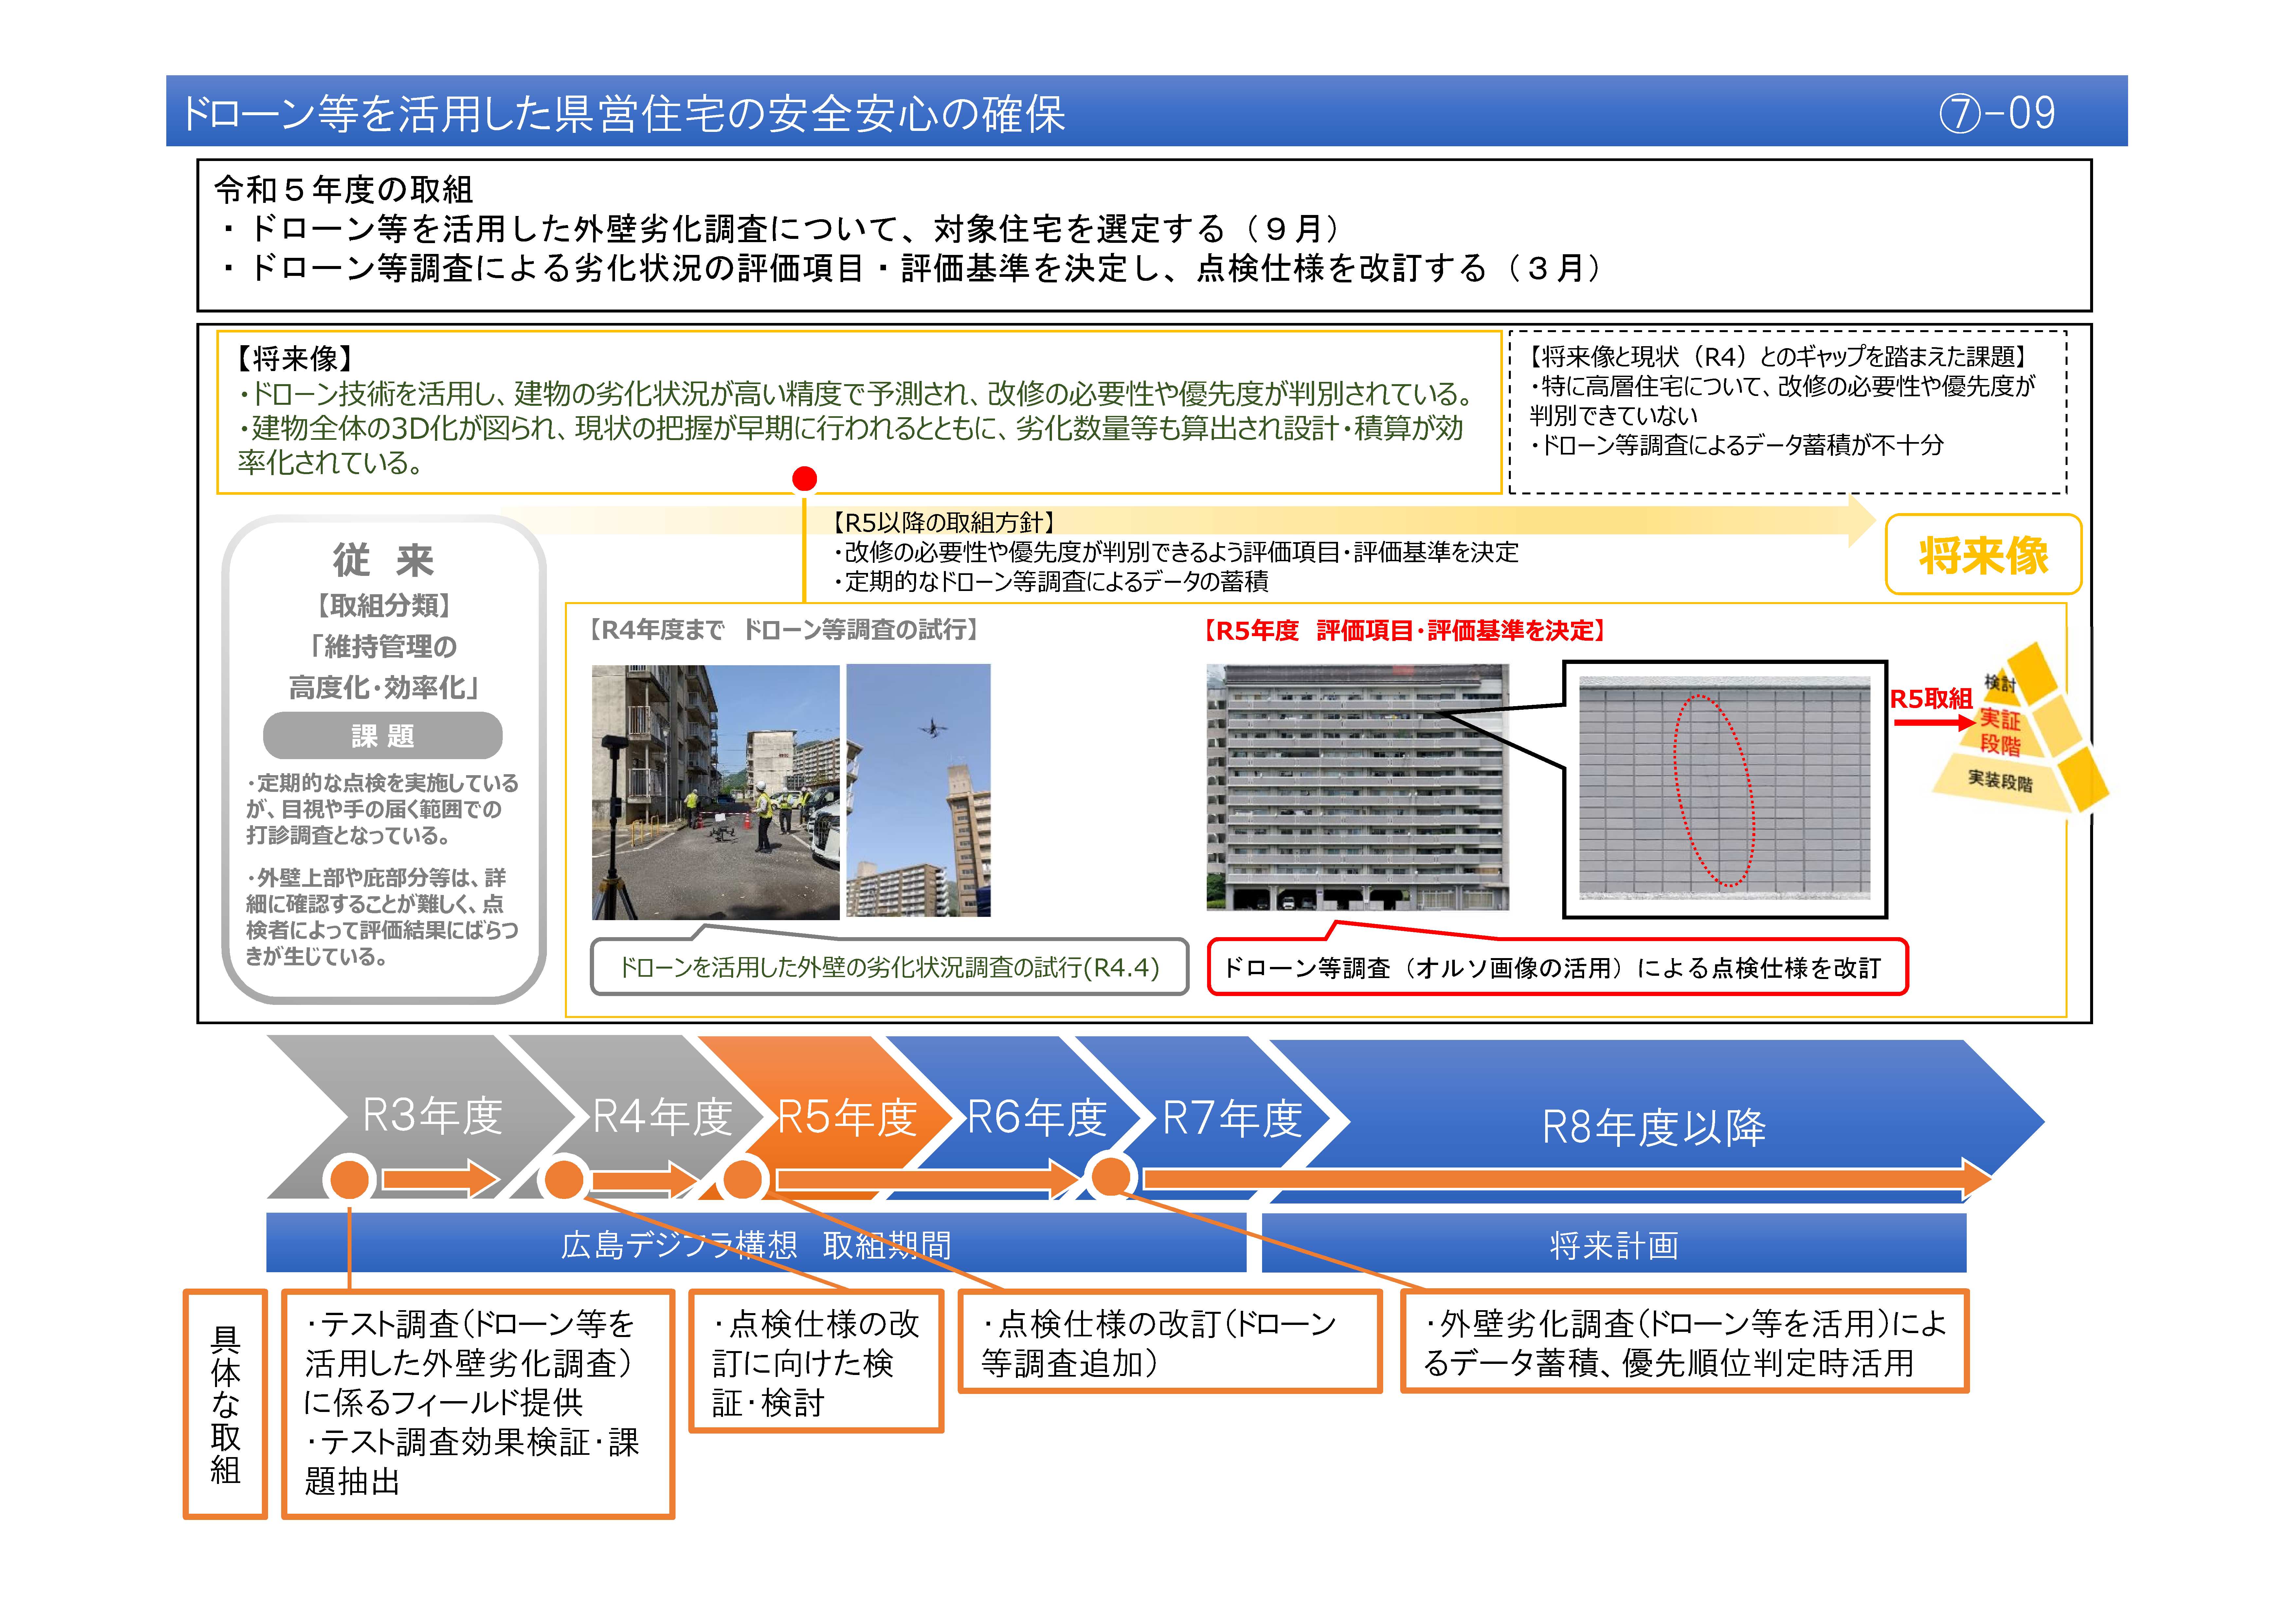Click the orange circle marker under R7年度
The height and width of the screenshot is (1623, 2296).
pos(1110,1177)
